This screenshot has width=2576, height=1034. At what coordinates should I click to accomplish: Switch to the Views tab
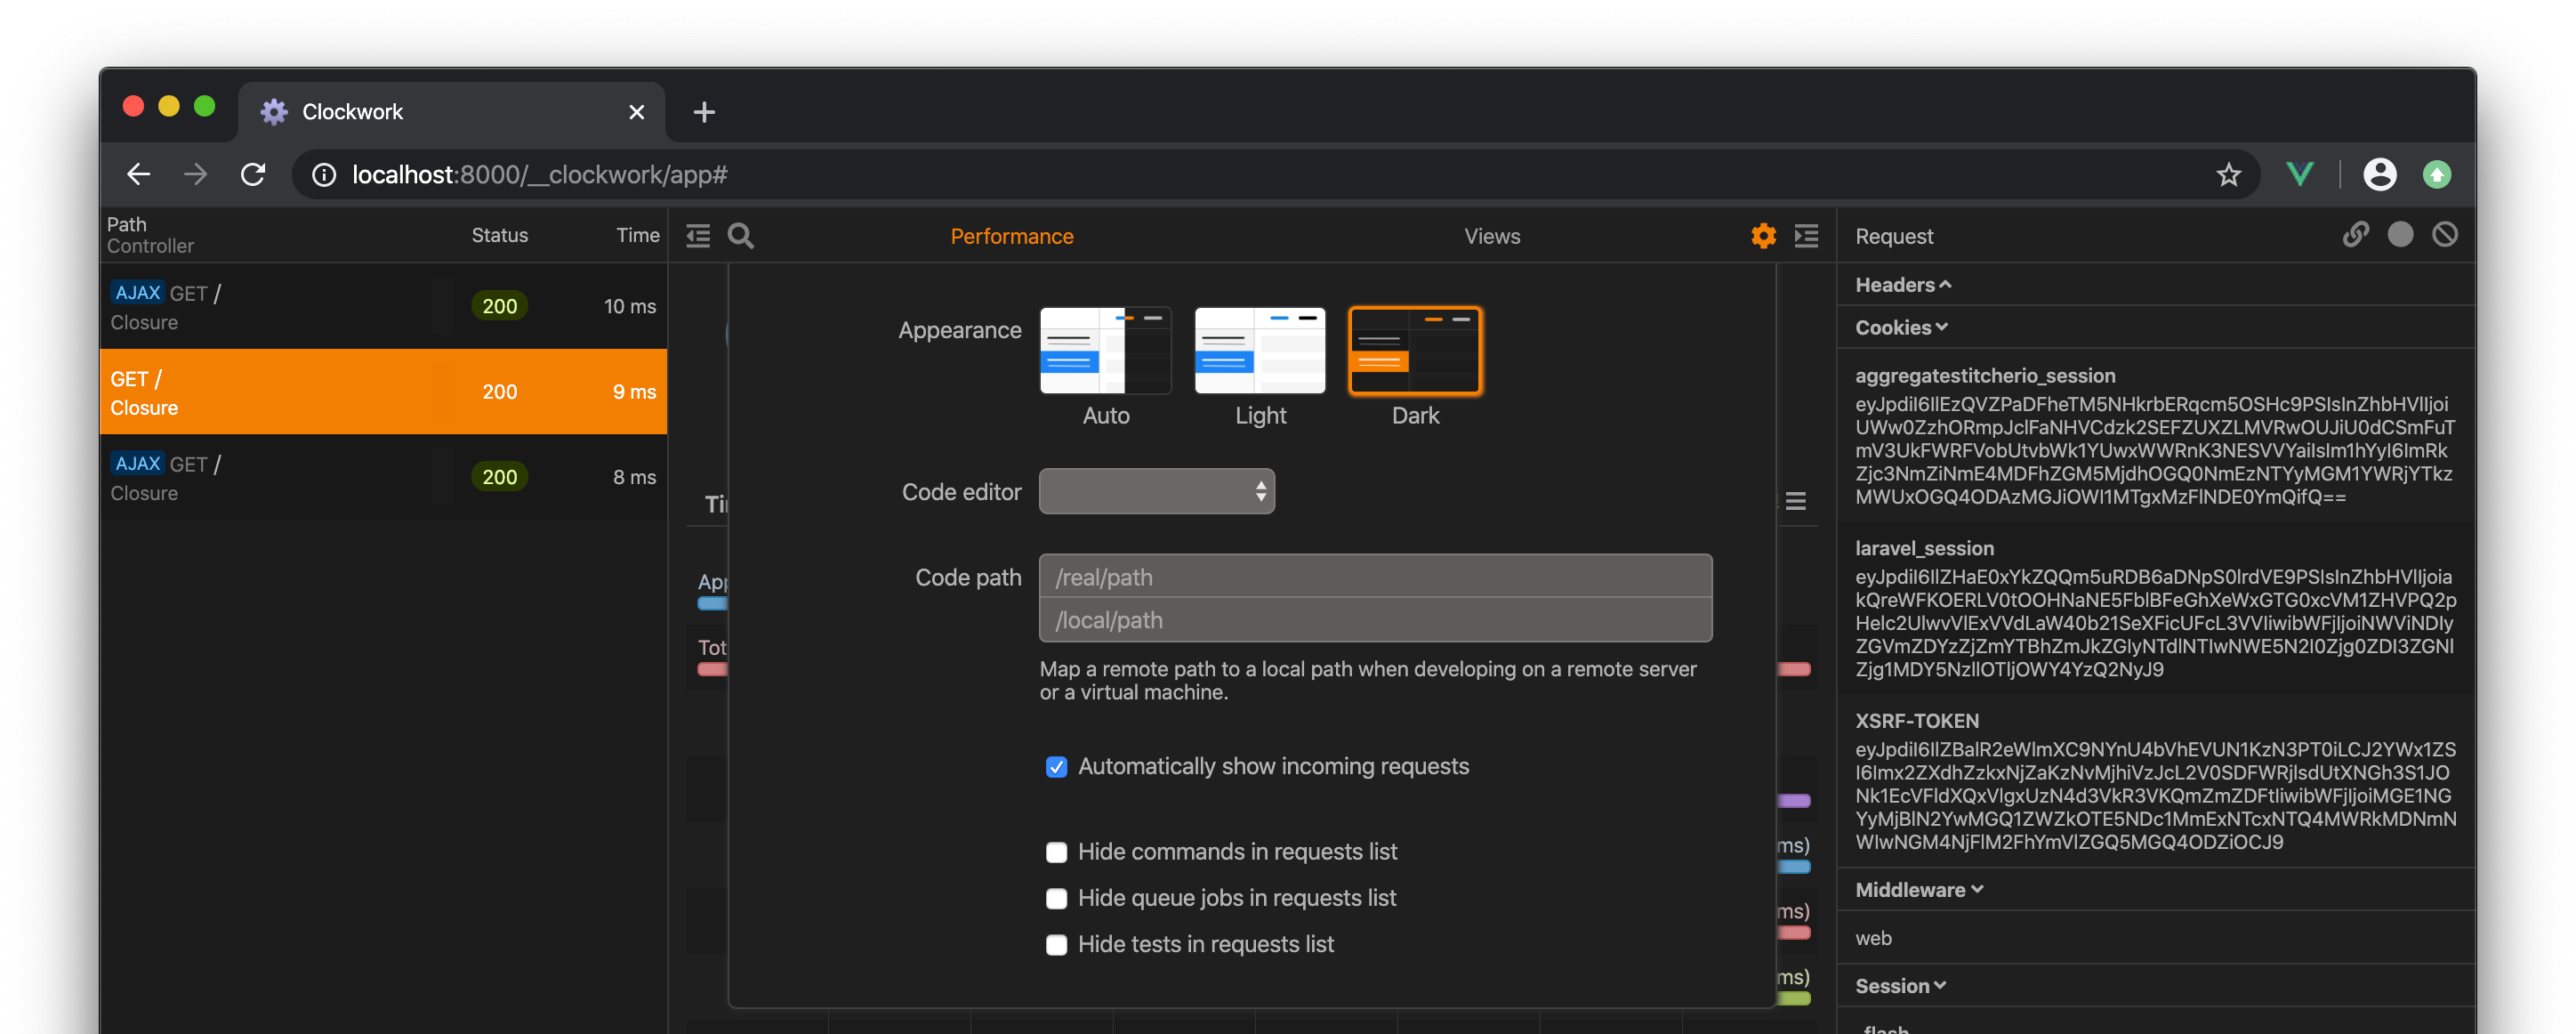point(1491,237)
